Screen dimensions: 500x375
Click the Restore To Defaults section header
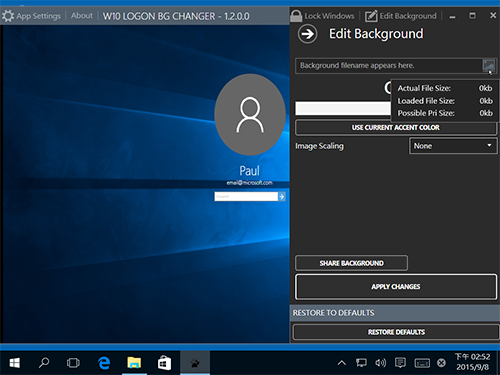tap(395, 313)
